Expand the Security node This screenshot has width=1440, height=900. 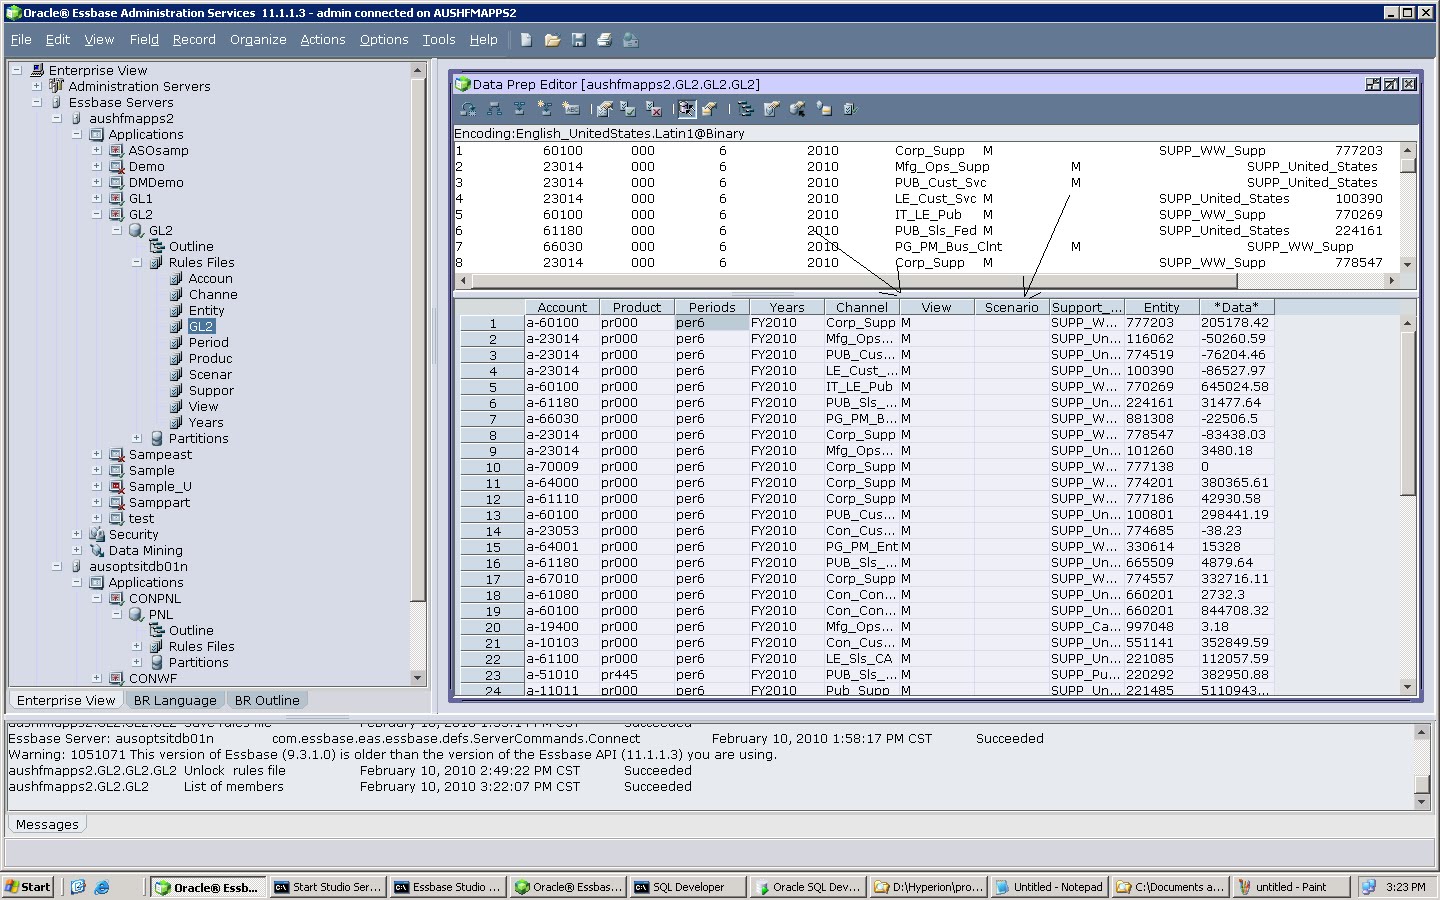pos(77,534)
